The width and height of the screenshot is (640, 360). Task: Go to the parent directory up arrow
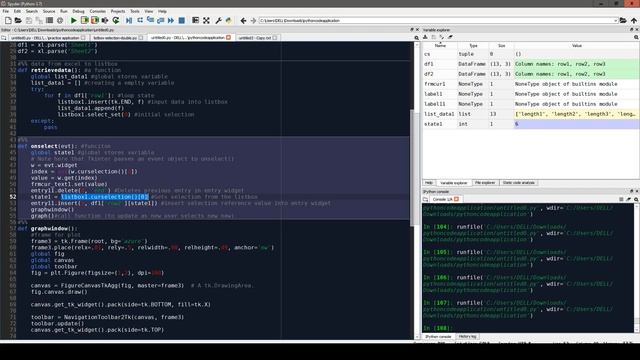(x=633, y=20)
